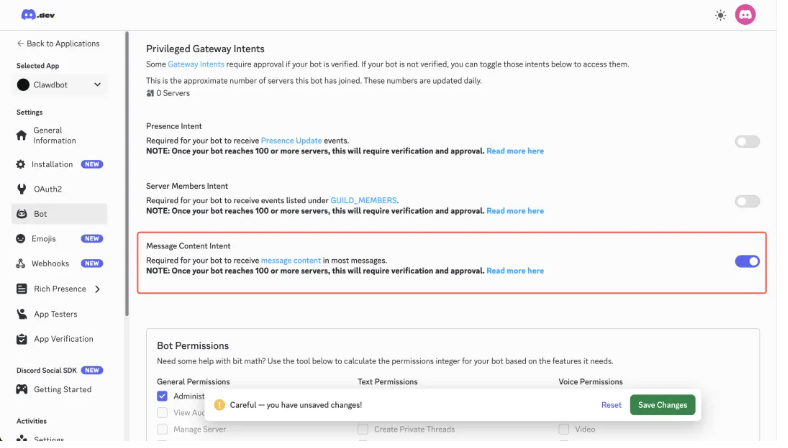The height and width of the screenshot is (448, 788).
Task: Enable the Server Members Intent toggle
Action: pos(747,201)
